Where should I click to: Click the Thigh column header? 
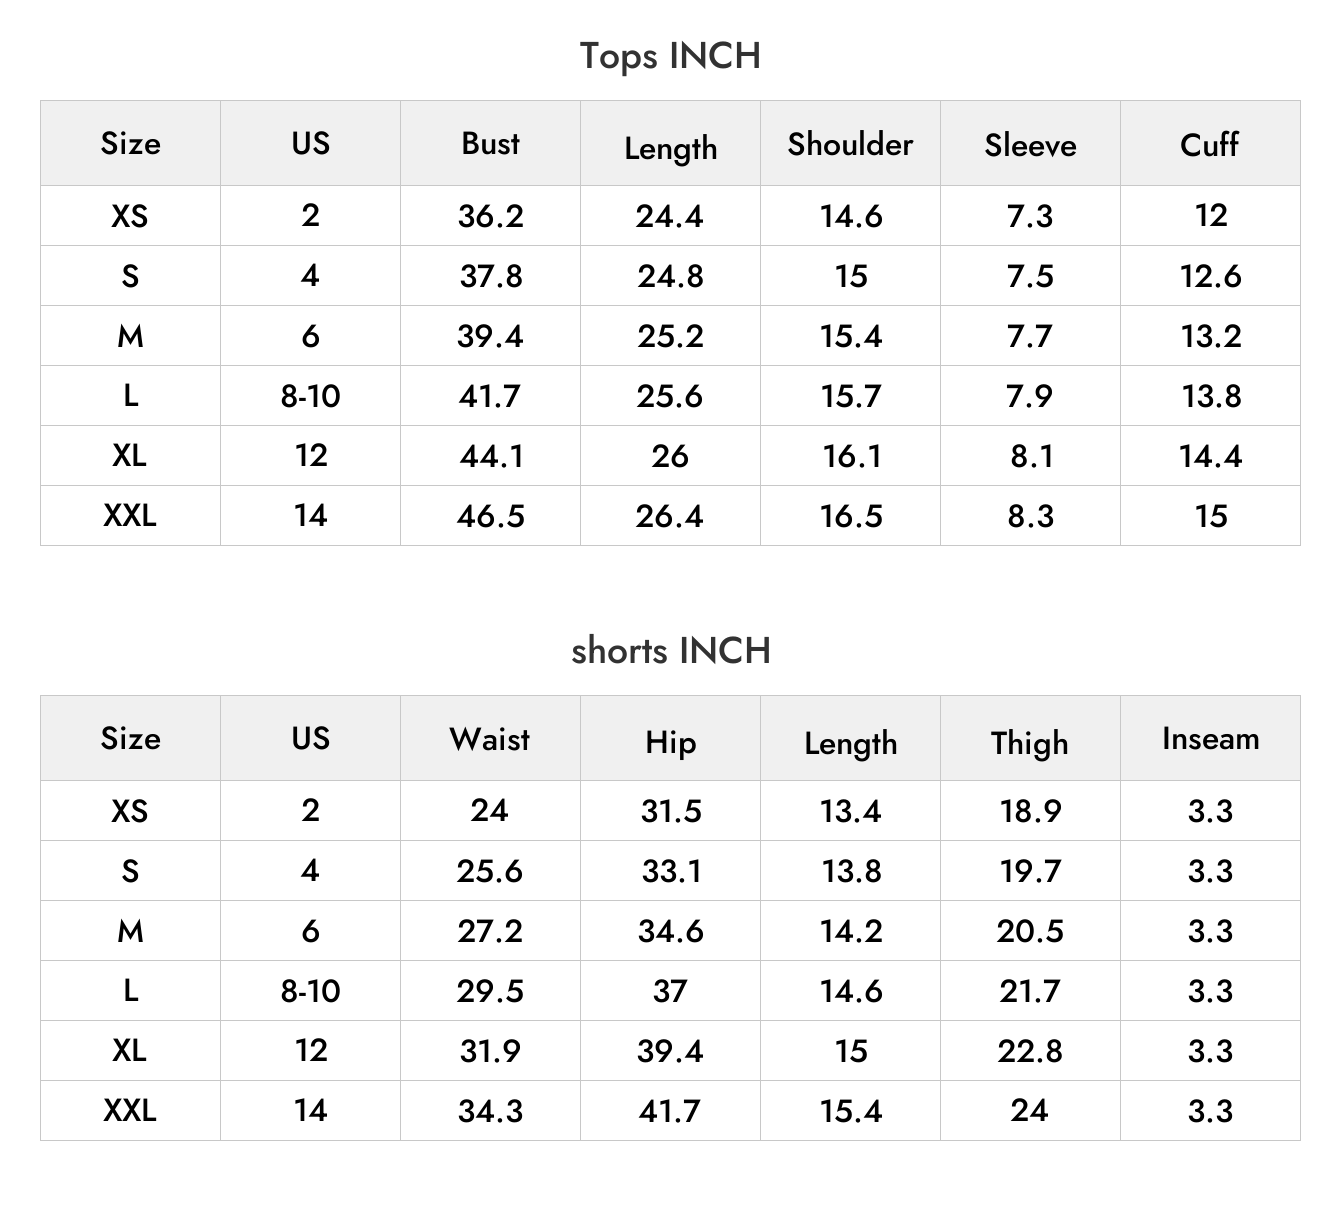point(1030,743)
